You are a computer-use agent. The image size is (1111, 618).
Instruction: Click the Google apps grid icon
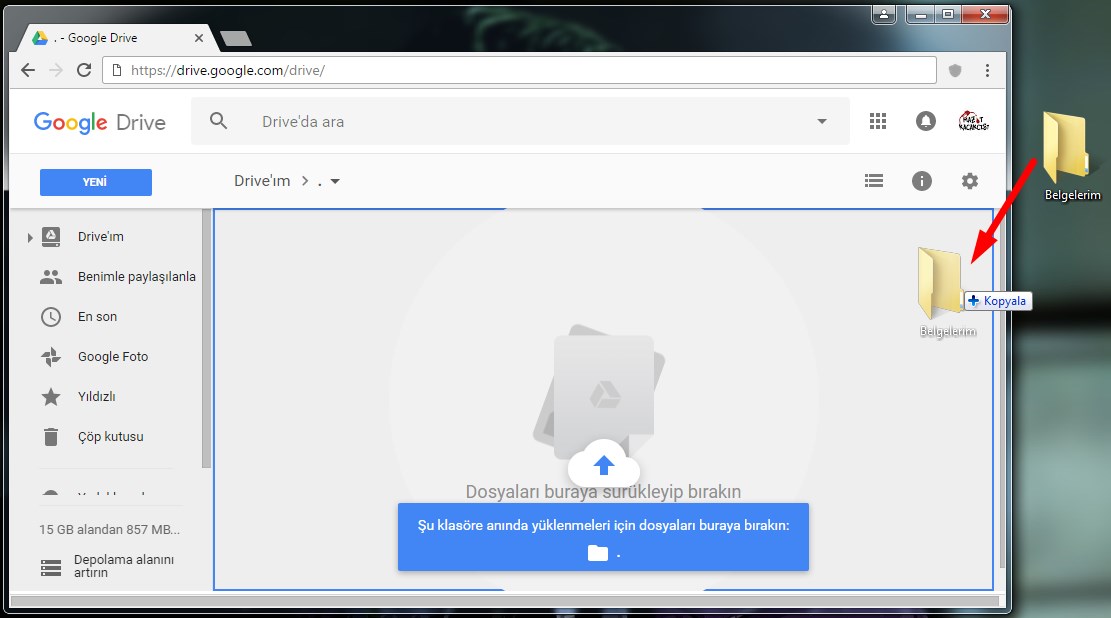[x=878, y=121]
